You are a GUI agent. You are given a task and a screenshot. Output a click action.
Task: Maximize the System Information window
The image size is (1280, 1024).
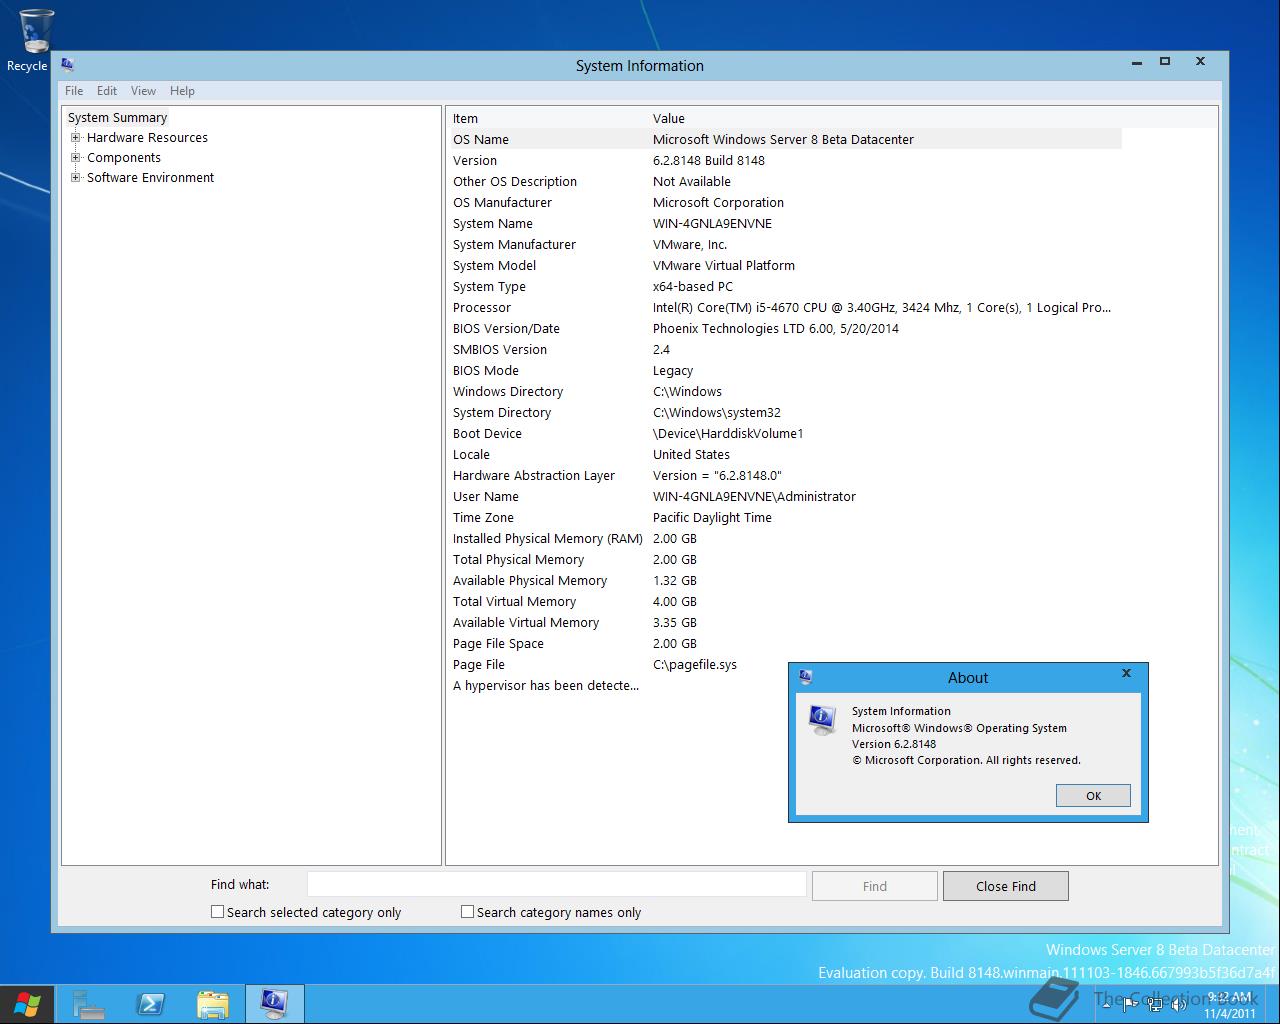pyautogui.click(x=1165, y=62)
